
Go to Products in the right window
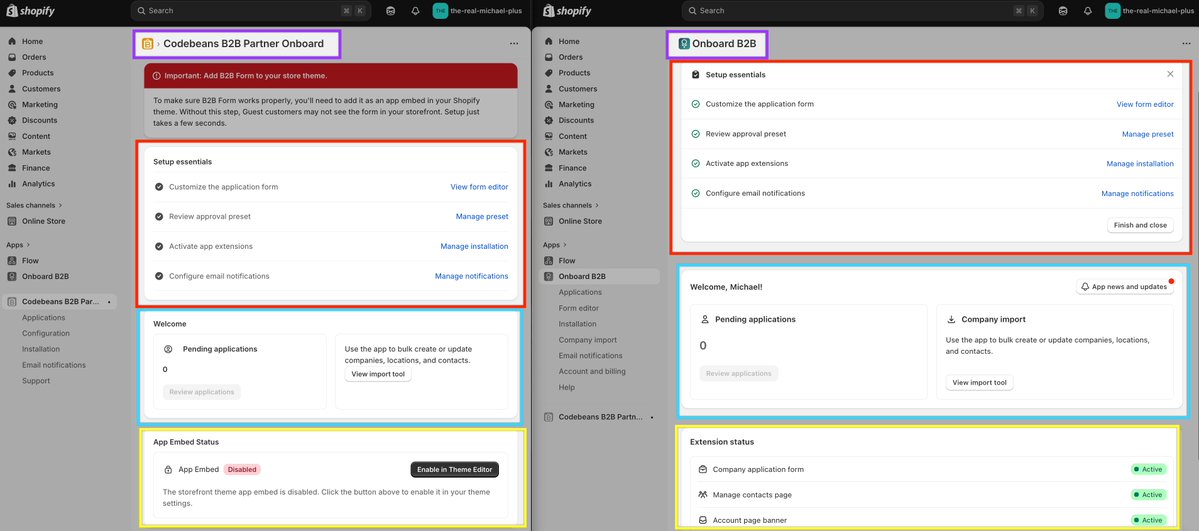574,73
